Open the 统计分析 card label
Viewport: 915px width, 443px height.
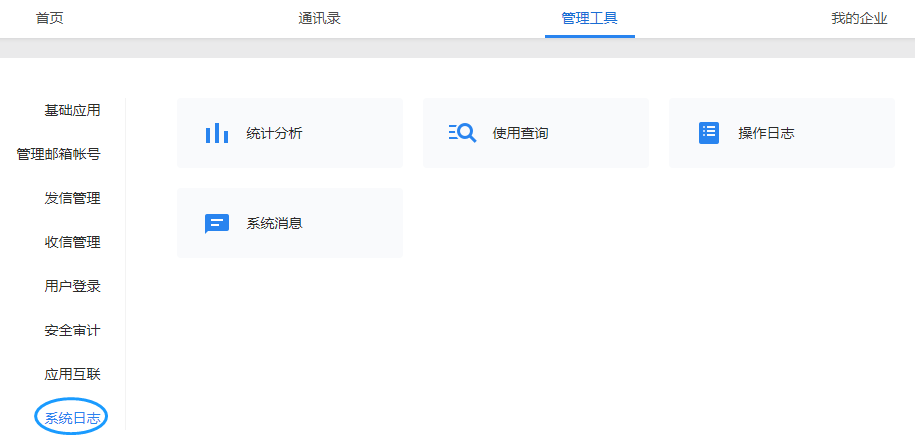point(274,134)
